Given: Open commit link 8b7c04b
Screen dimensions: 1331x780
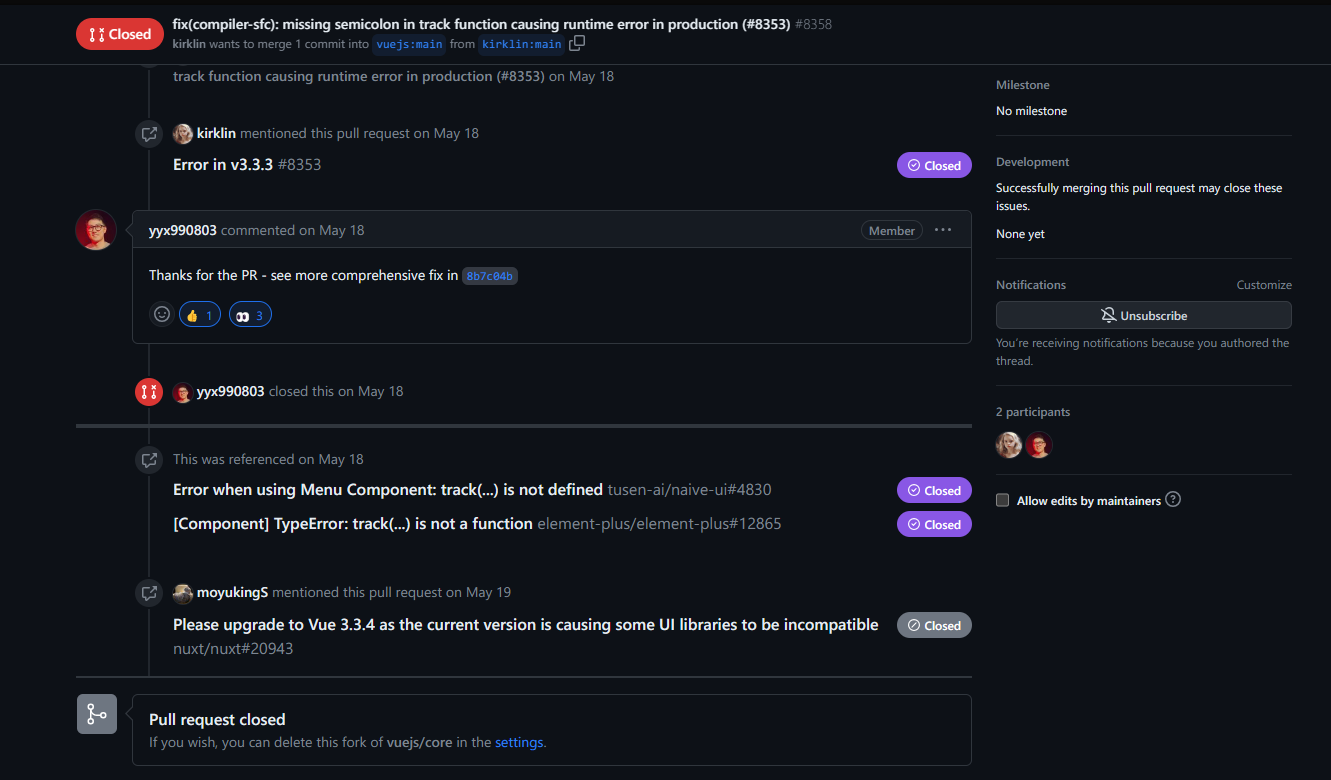Looking at the screenshot, I should [x=490, y=276].
